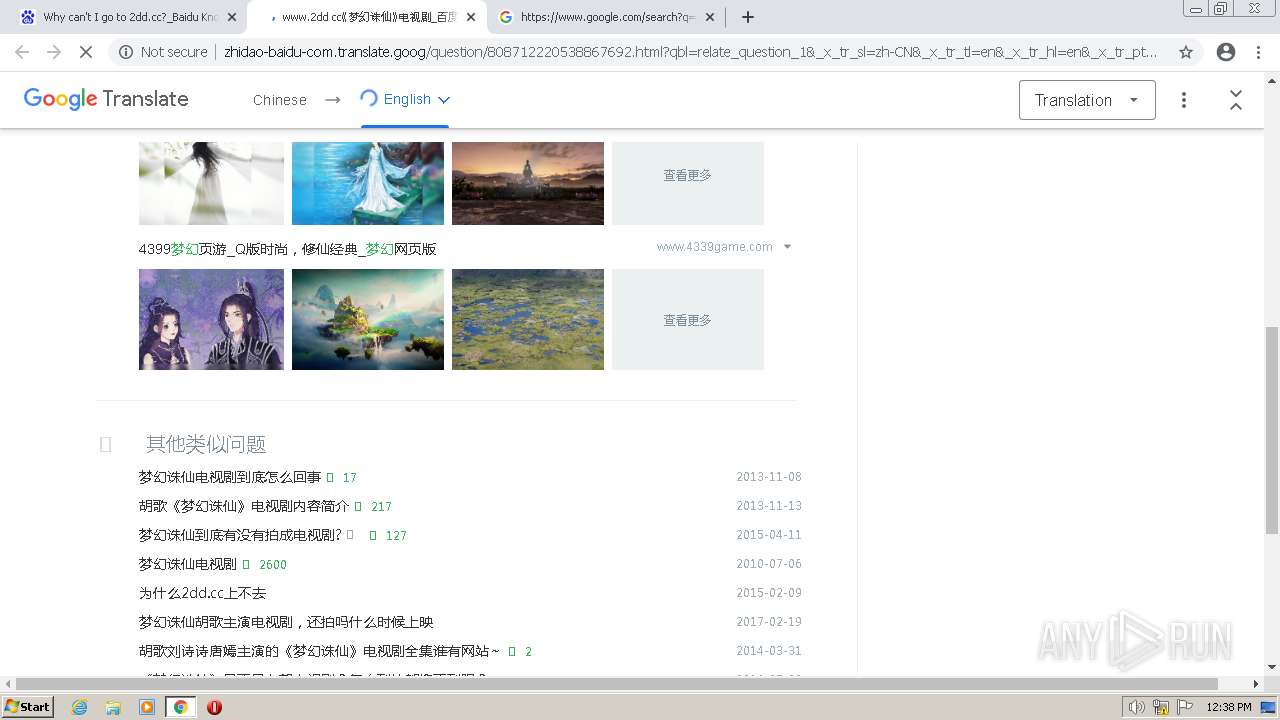Image resolution: width=1280 pixels, height=720 pixels.
Task: Open question 梦幻诛仙电视剧 with 2600 likes
Action: [x=188, y=564]
